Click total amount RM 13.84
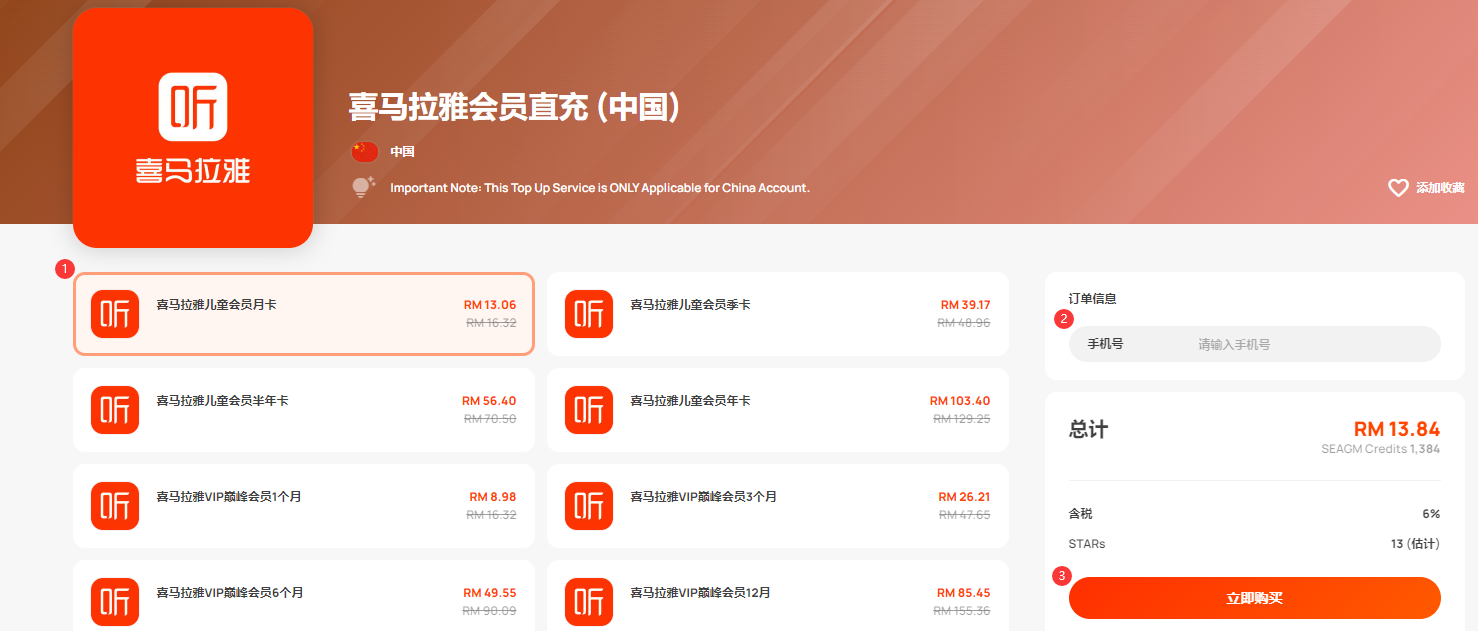The image size is (1478, 631). click(1397, 429)
